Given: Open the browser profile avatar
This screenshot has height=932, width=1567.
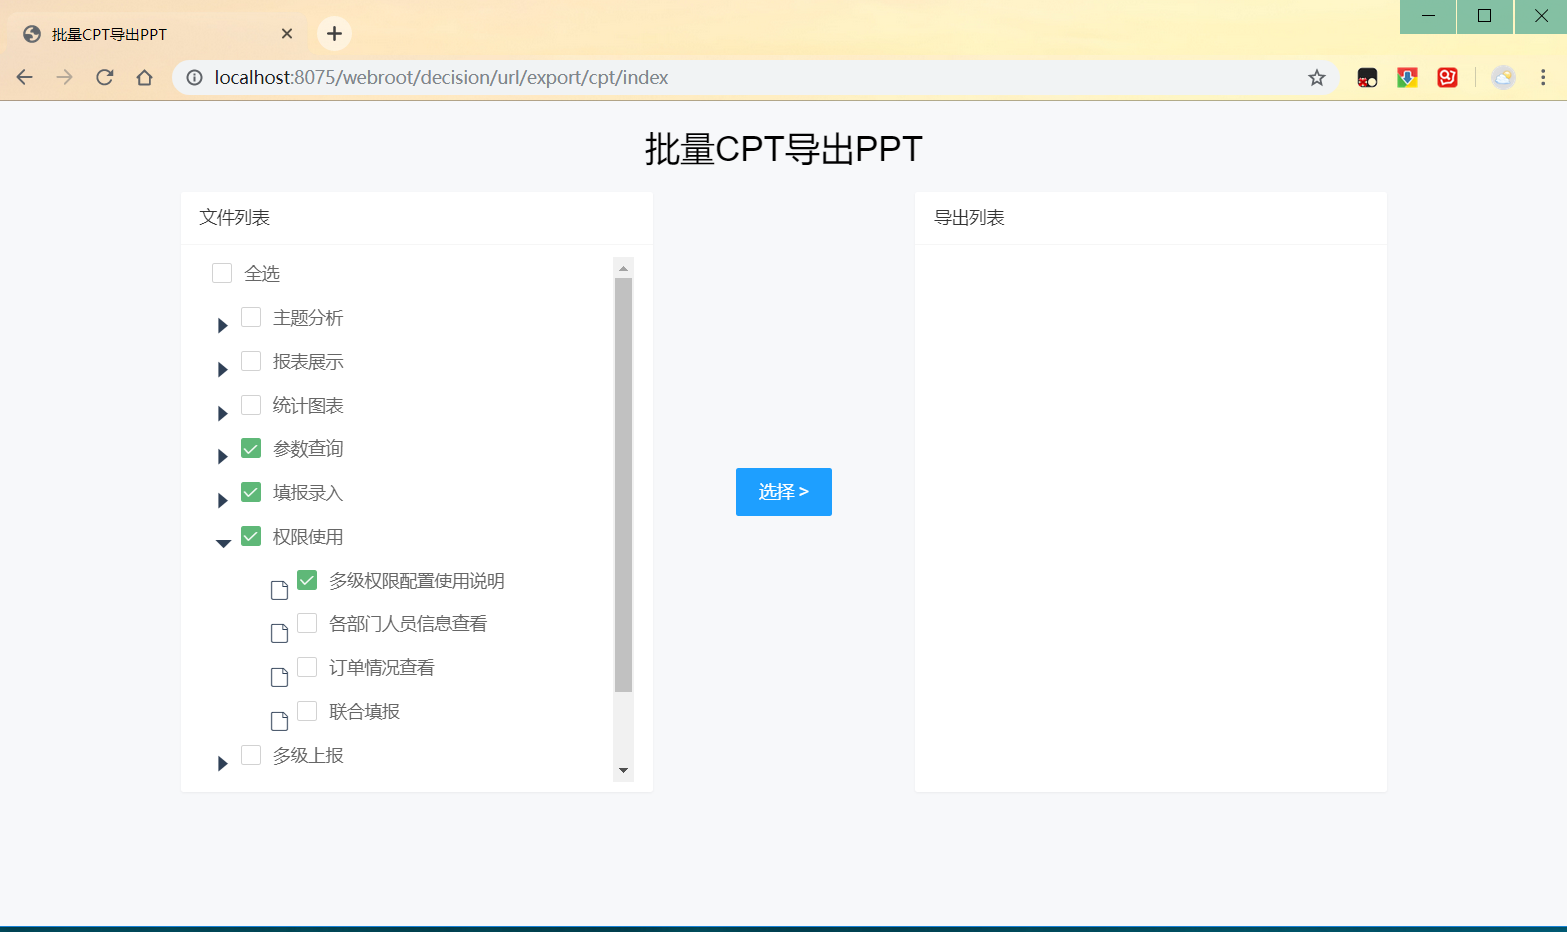Looking at the screenshot, I should tap(1503, 77).
